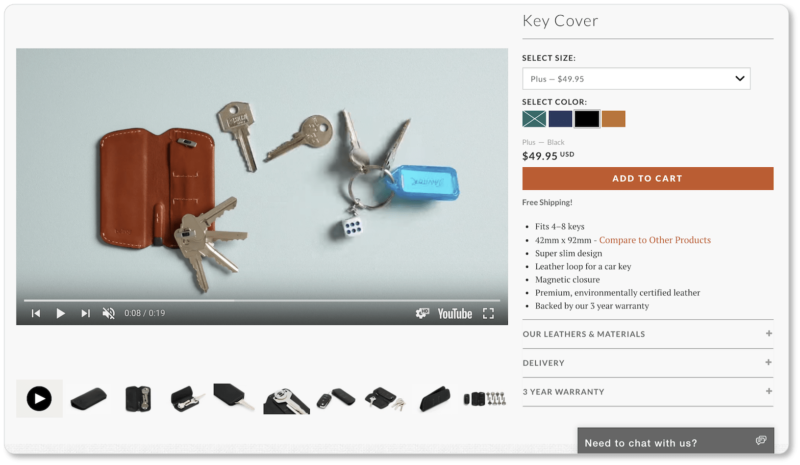The width and height of the screenshot is (800, 465).
Task: Select the black color swatch
Action: [x=587, y=119]
